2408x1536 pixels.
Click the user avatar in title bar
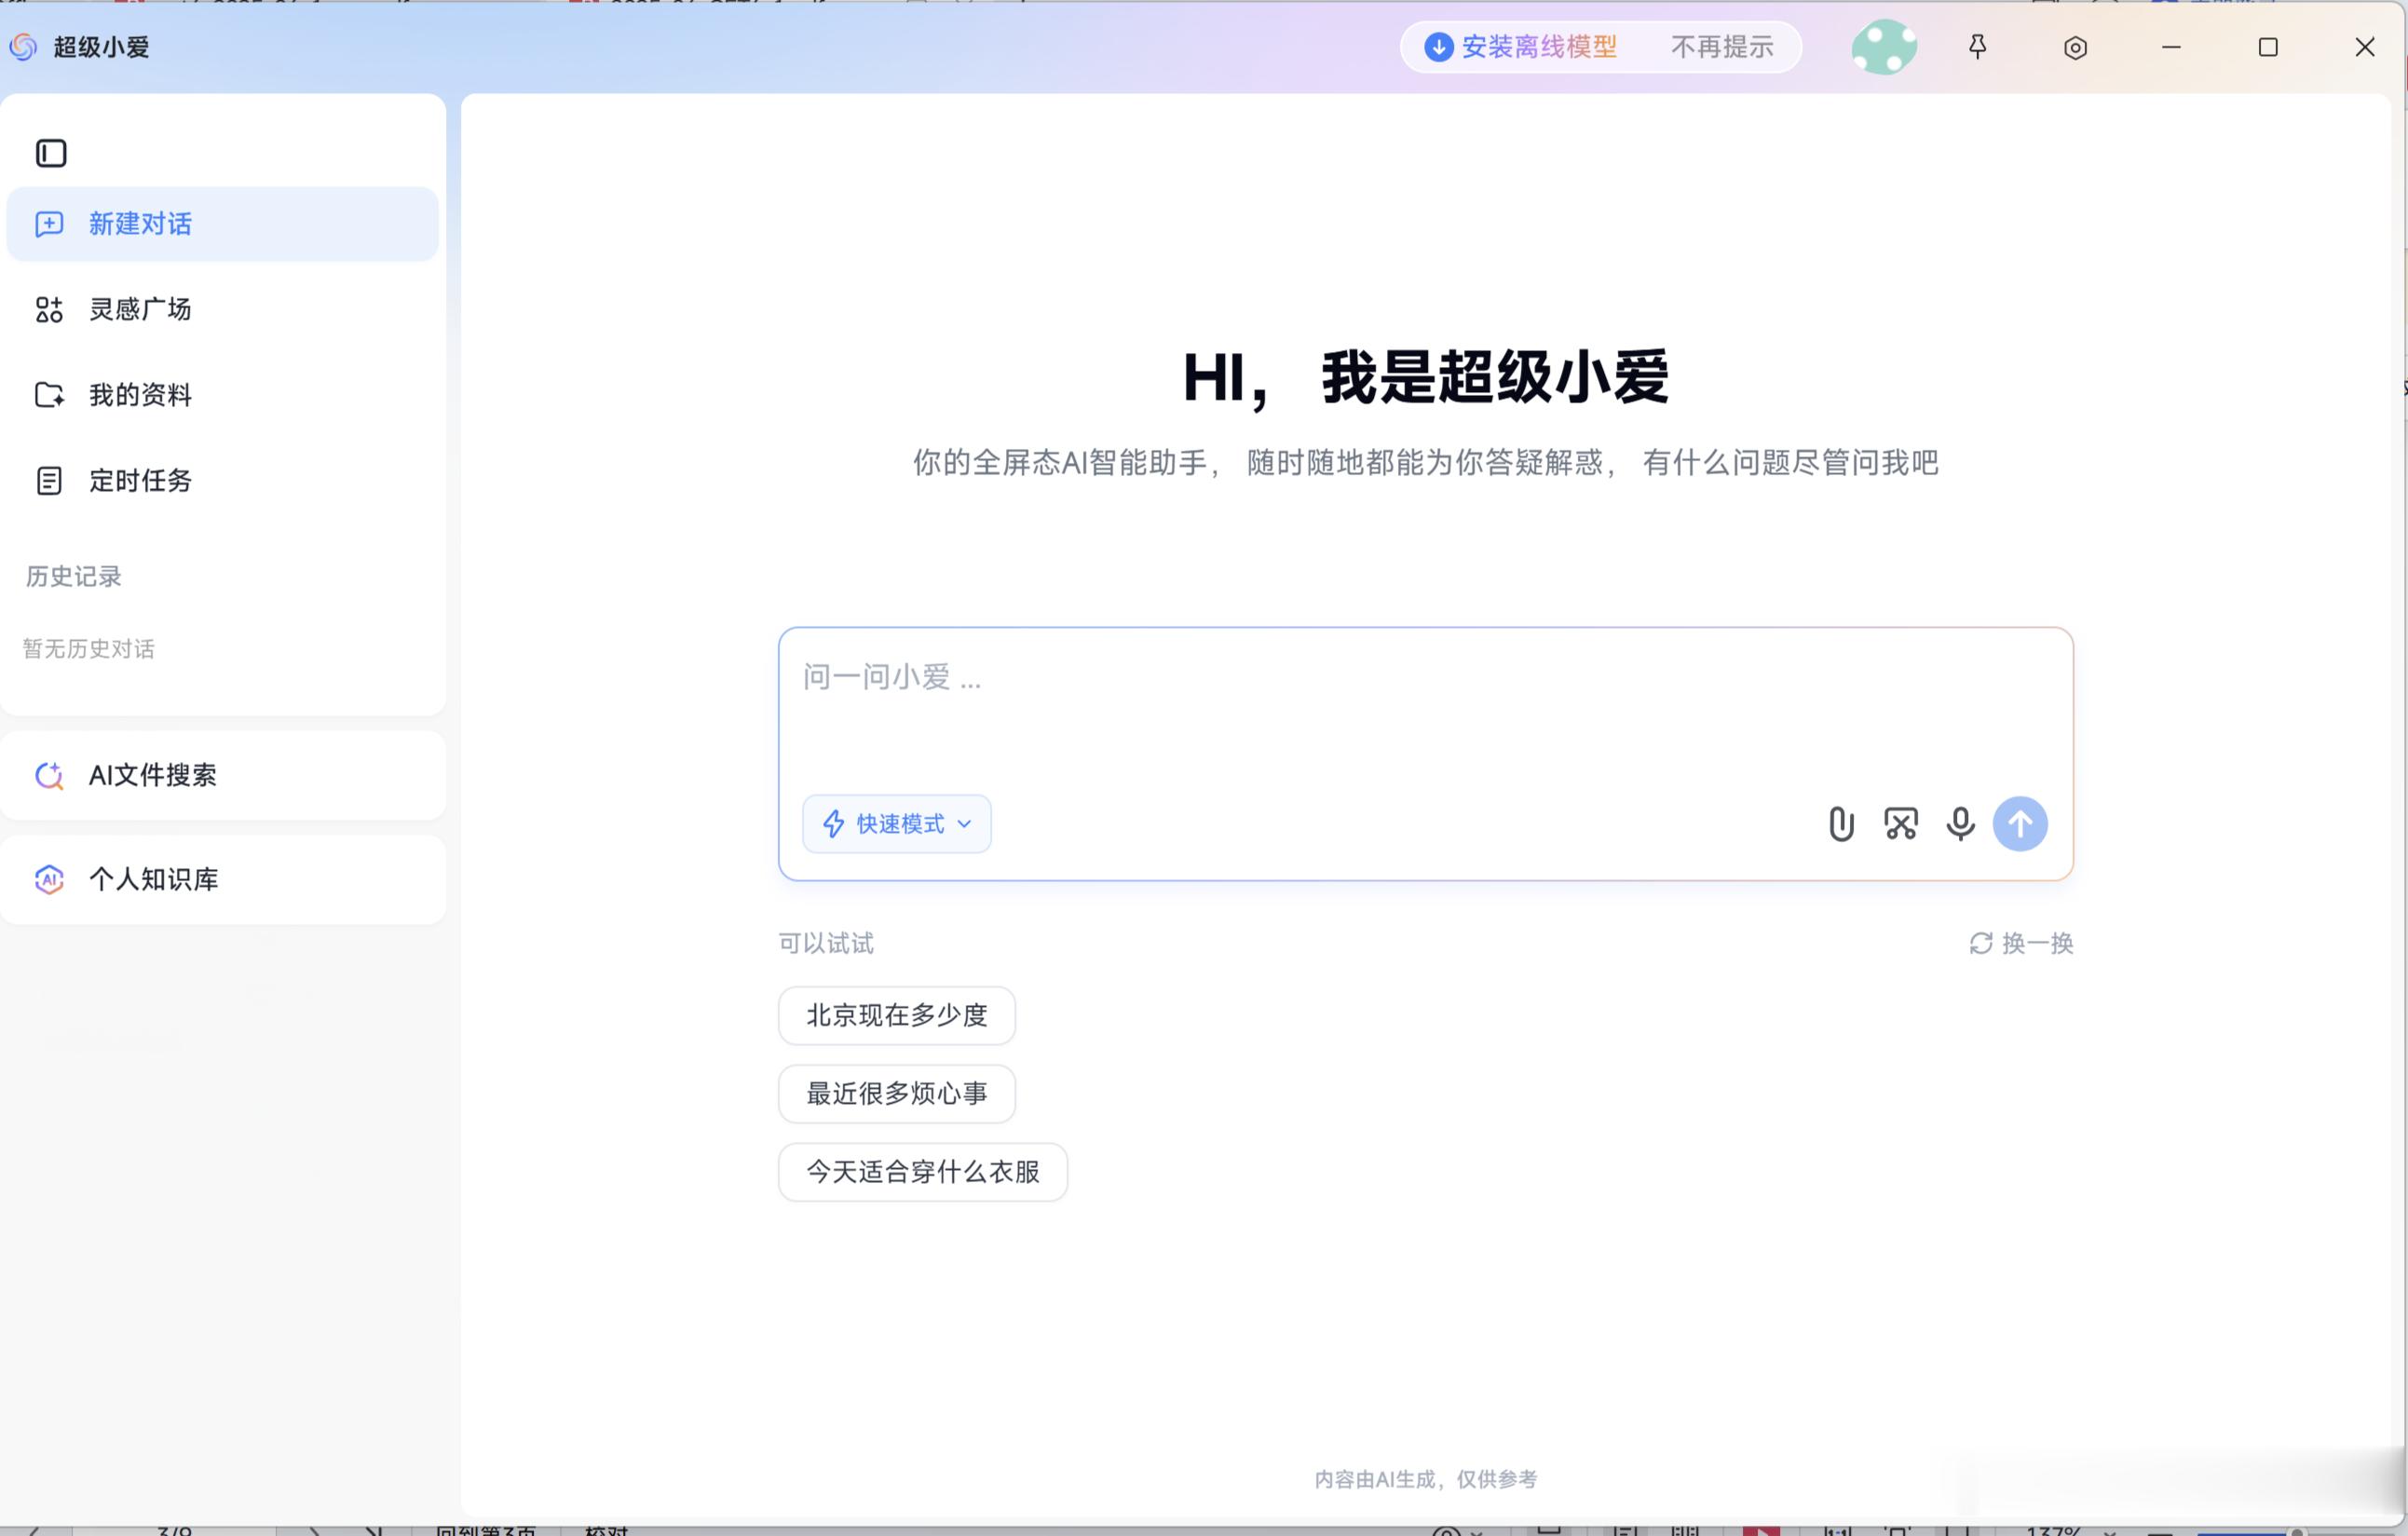click(x=1884, y=47)
